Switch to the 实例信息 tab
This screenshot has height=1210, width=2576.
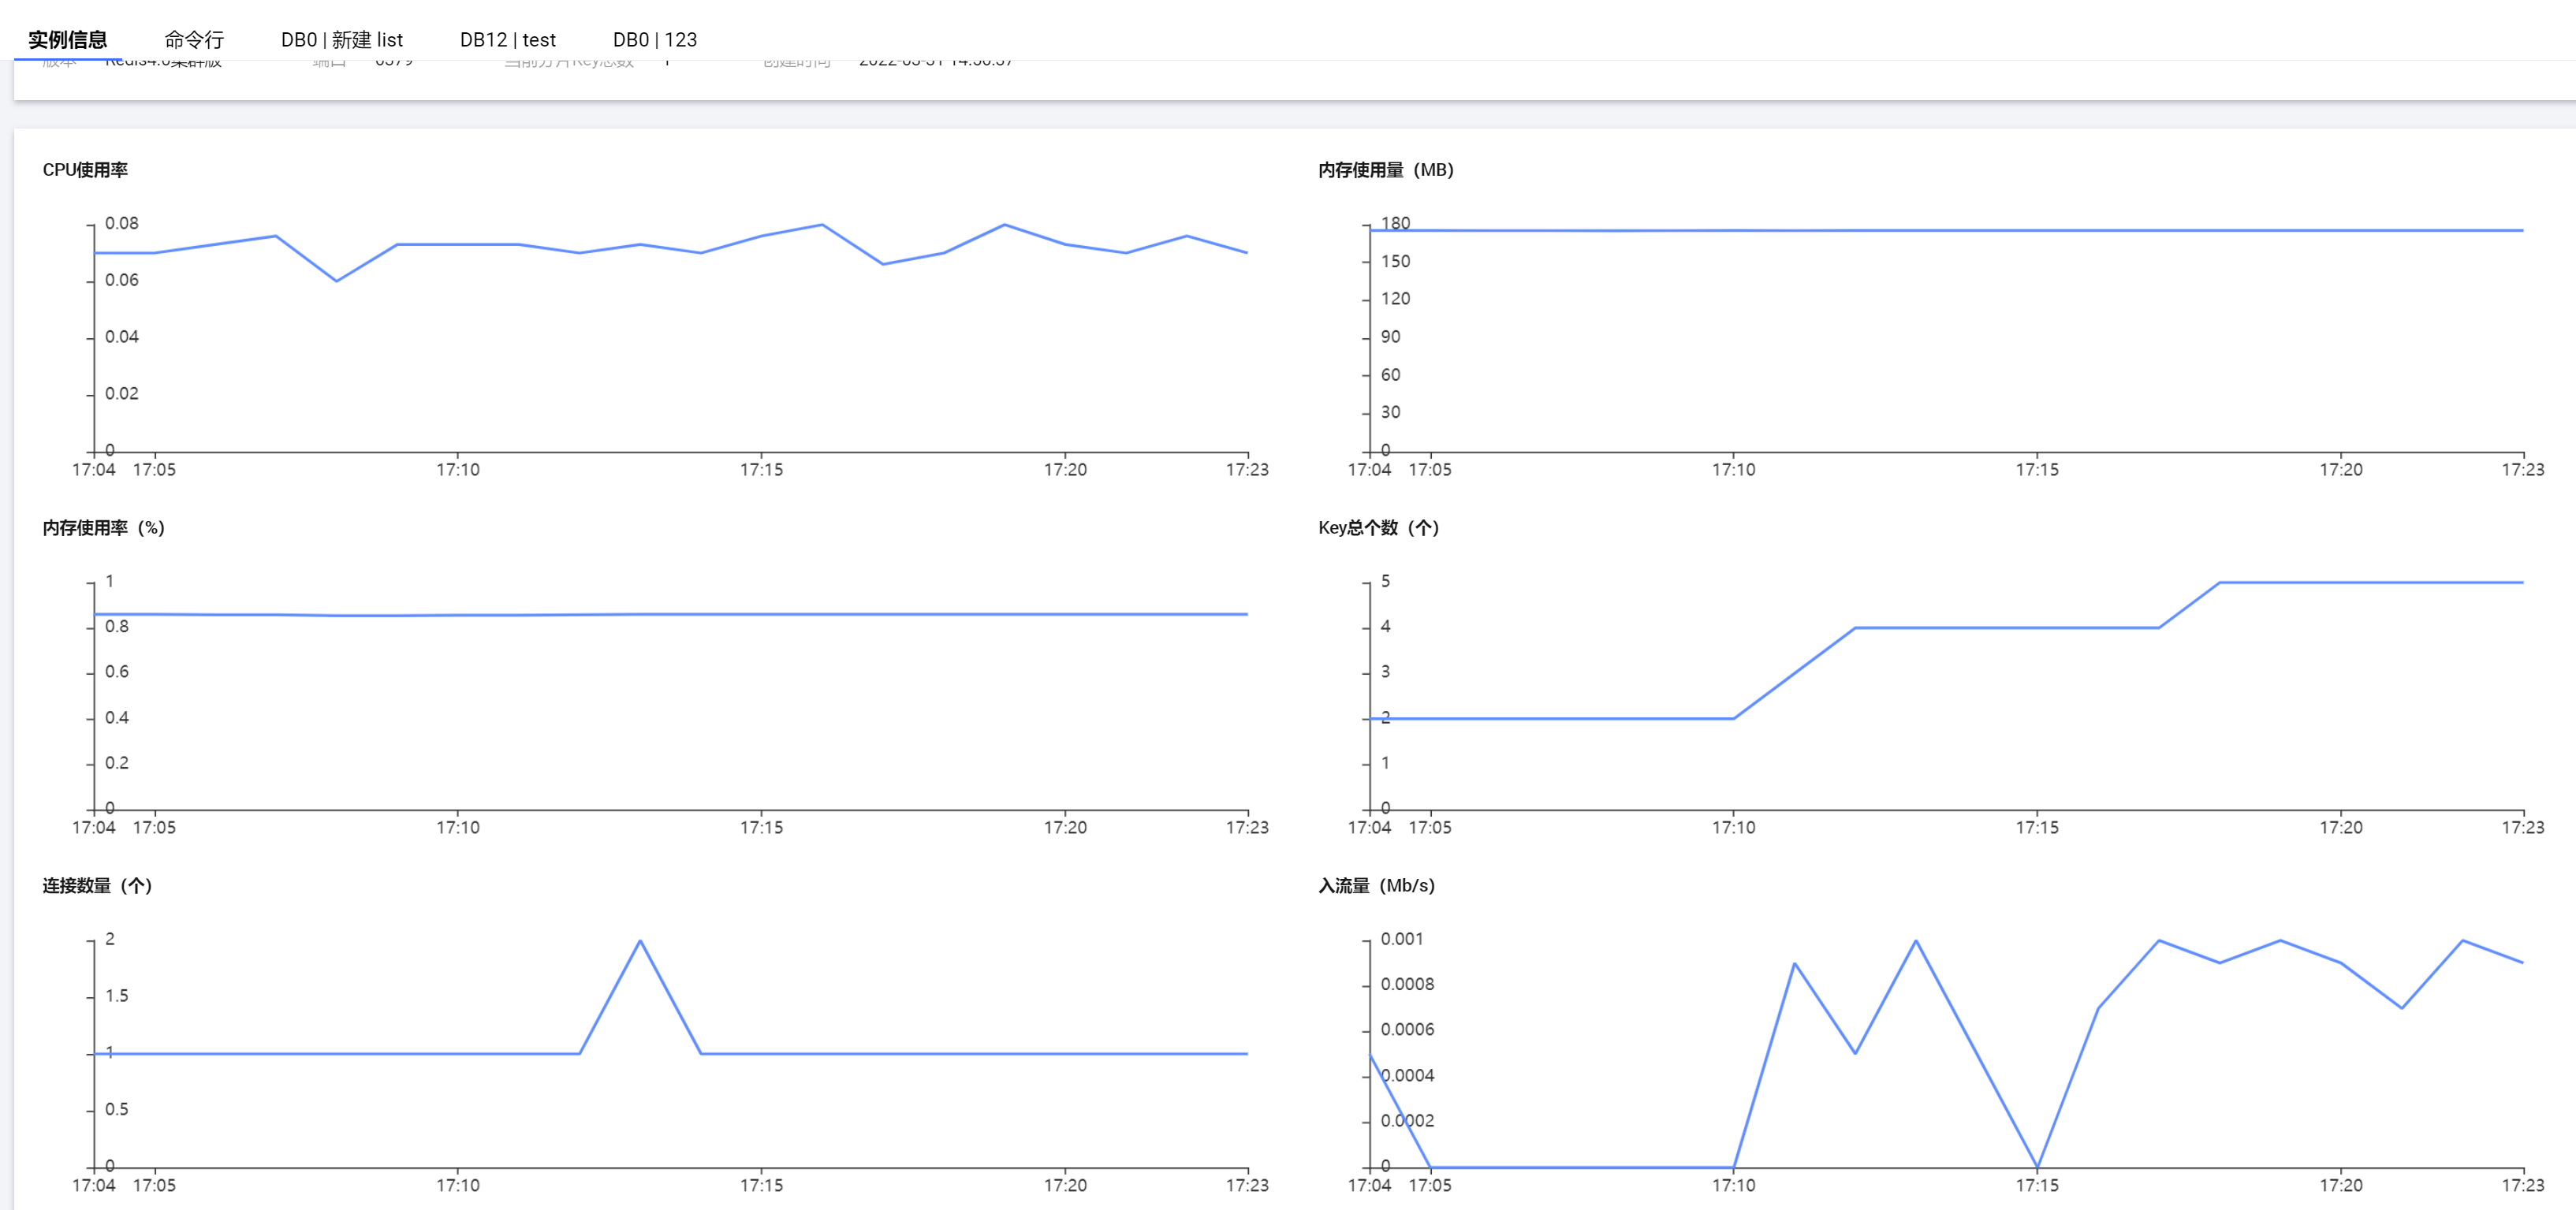click(67, 40)
